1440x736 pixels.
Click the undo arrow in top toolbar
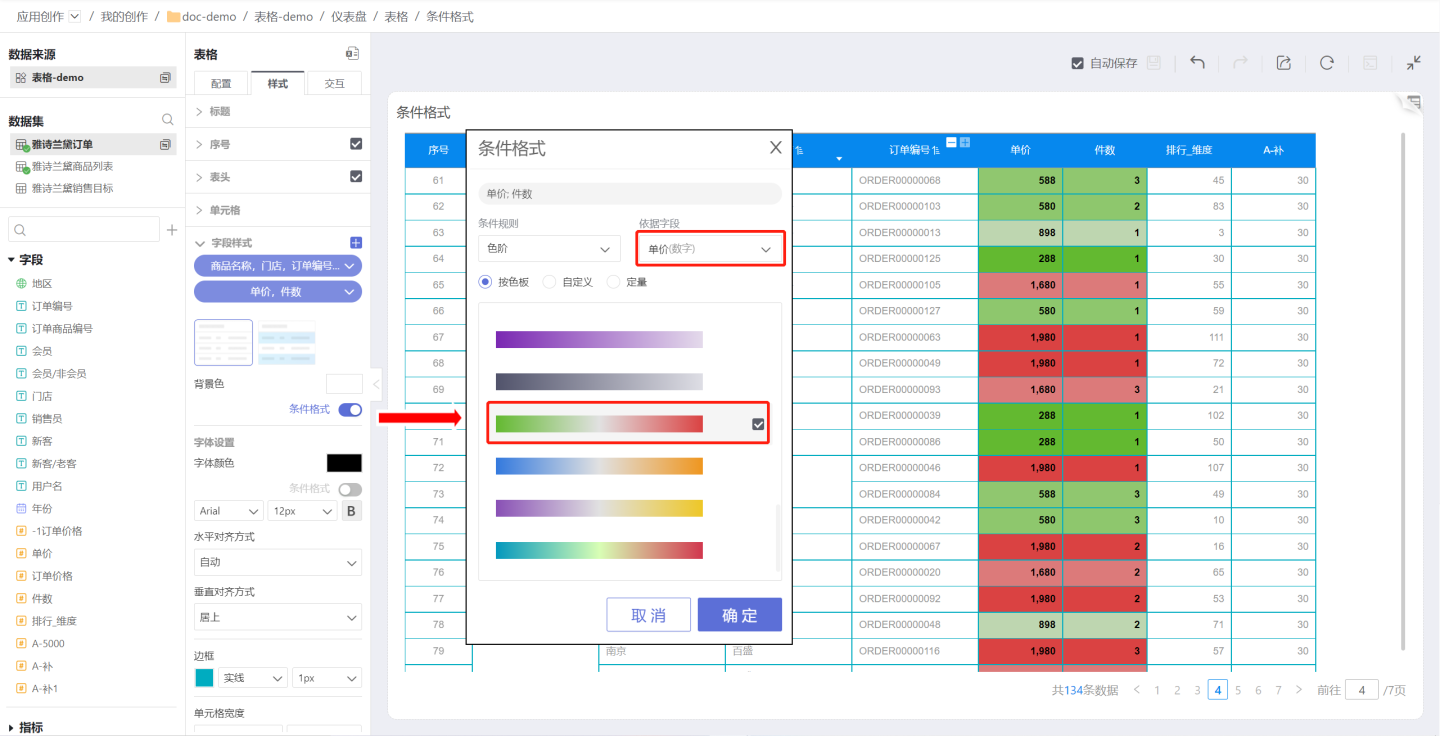(1197, 62)
